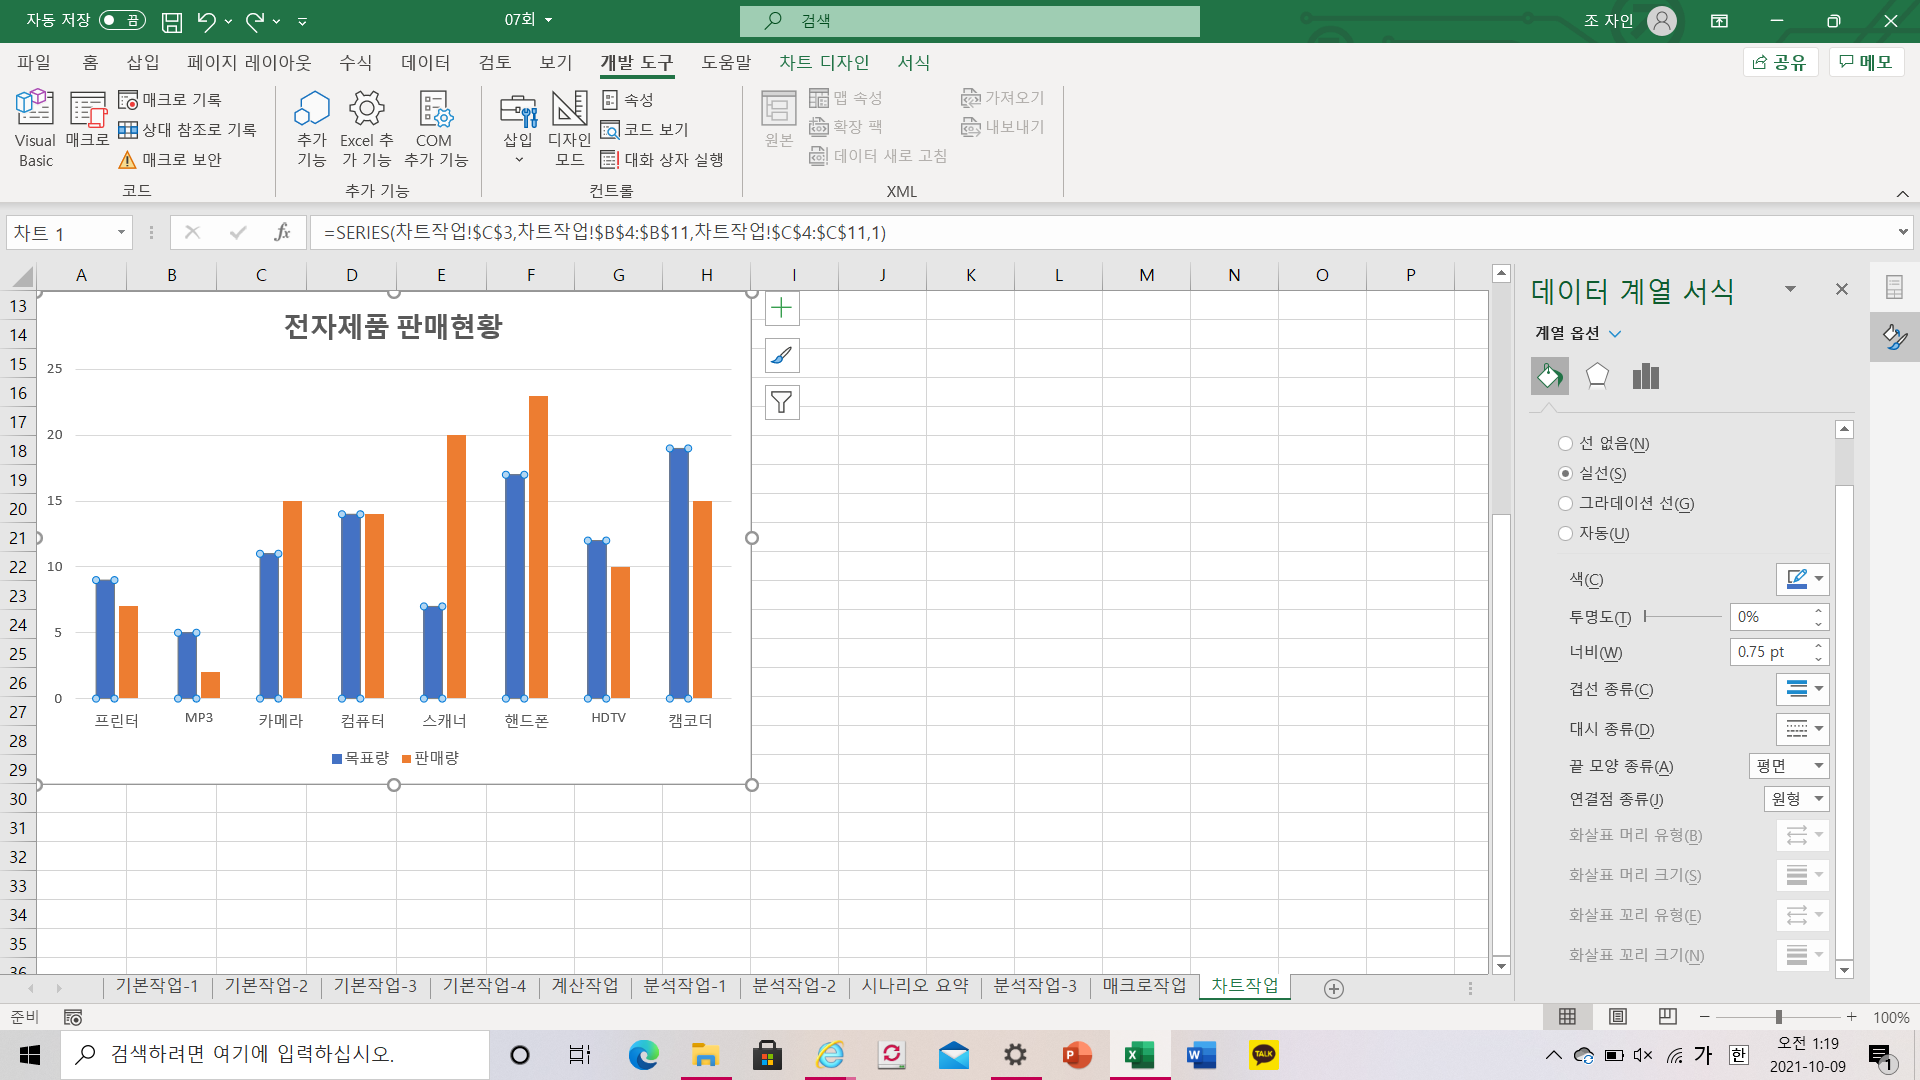
Task: Open the 차트 디자인 ribbon tab
Action: [824, 62]
